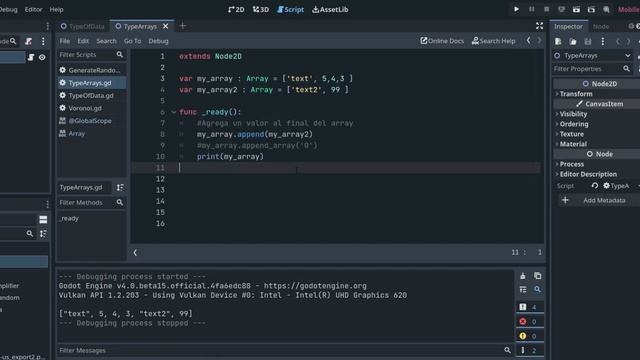Create a new resource in Inspector
Screen dimensions: 640x360
pyautogui.click(x=558, y=41)
